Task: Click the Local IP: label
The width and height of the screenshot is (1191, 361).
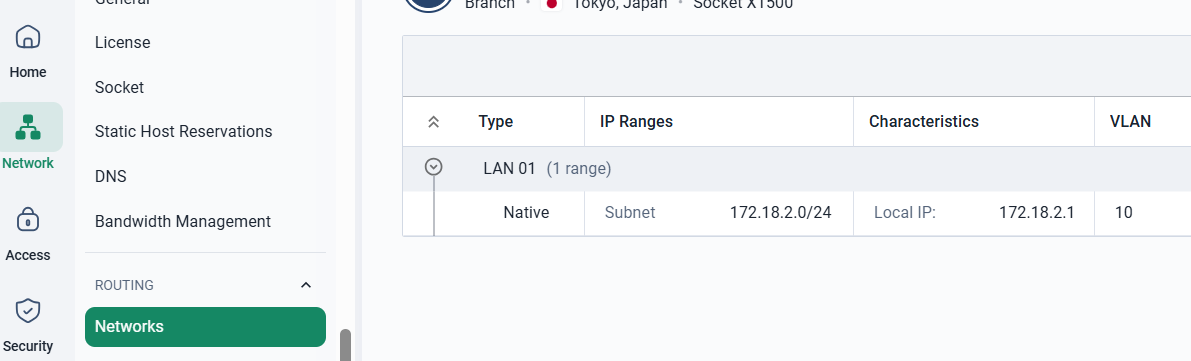Action: pos(905,213)
